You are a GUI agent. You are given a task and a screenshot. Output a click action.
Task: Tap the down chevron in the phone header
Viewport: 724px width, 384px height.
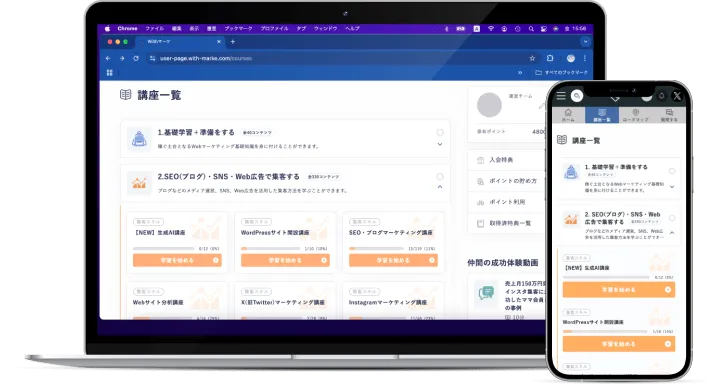coord(615,99)
